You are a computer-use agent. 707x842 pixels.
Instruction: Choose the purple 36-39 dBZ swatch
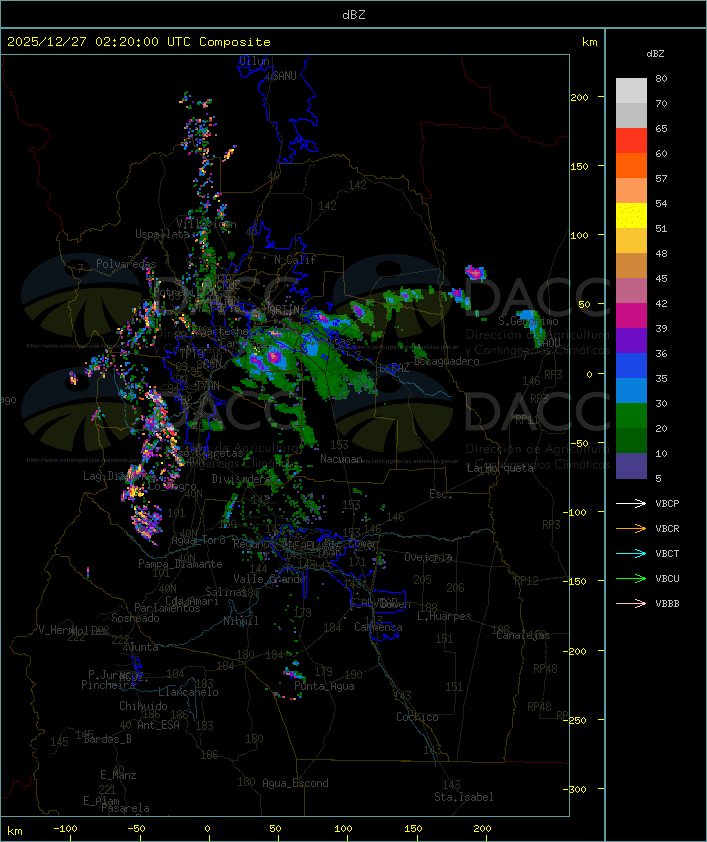631,340
